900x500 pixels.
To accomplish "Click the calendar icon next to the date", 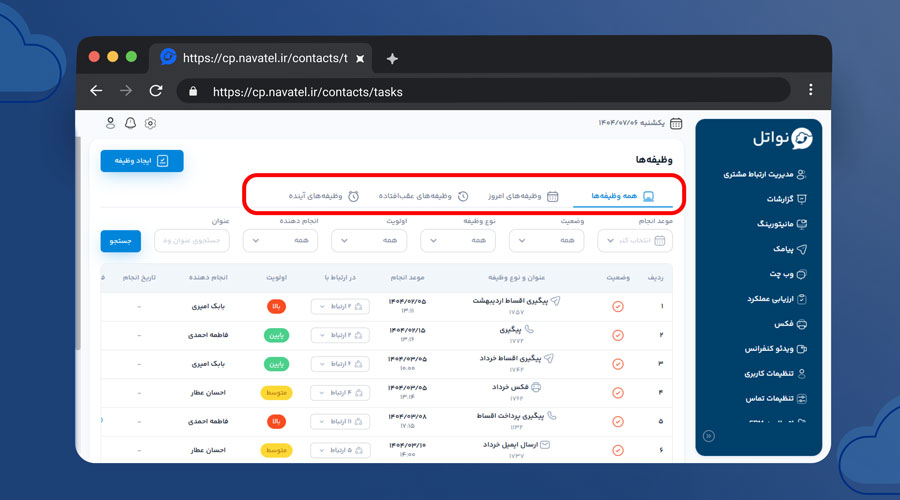I will pos(676,123).
